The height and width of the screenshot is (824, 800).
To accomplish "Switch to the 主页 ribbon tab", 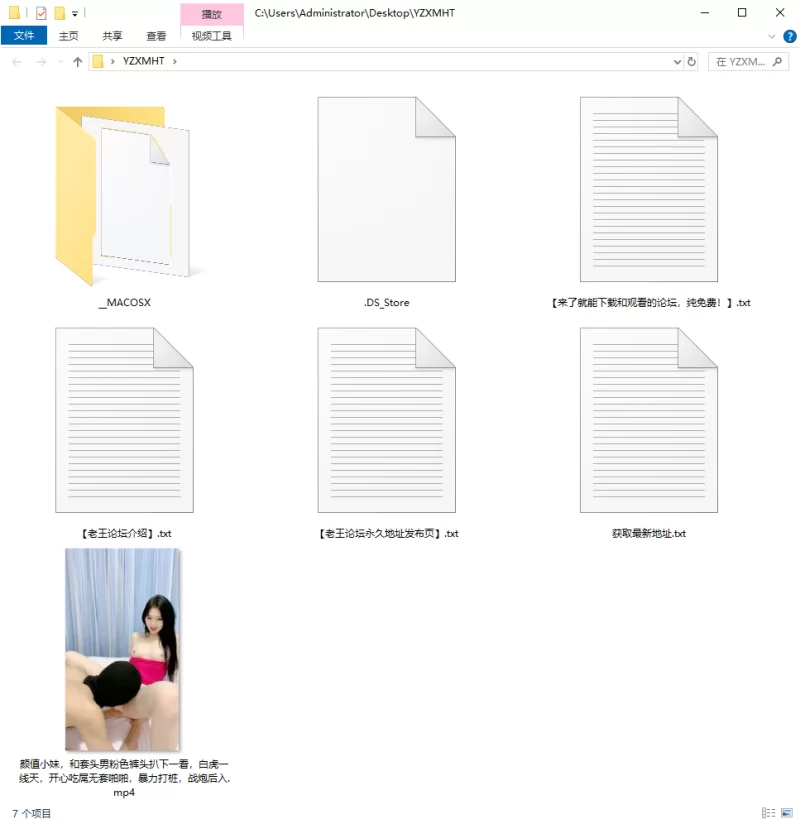I will [x=68, y=36].
